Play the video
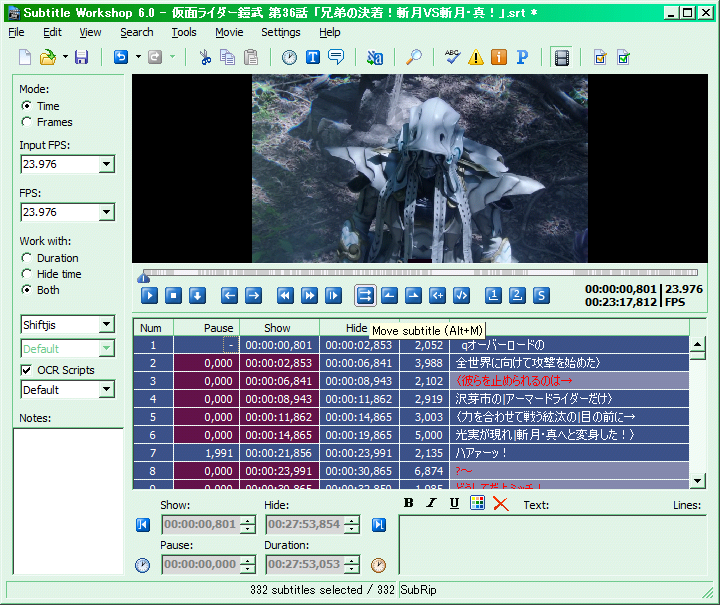Screen dimensions: 720x605 pyautogui.click(x=149, y=296)
